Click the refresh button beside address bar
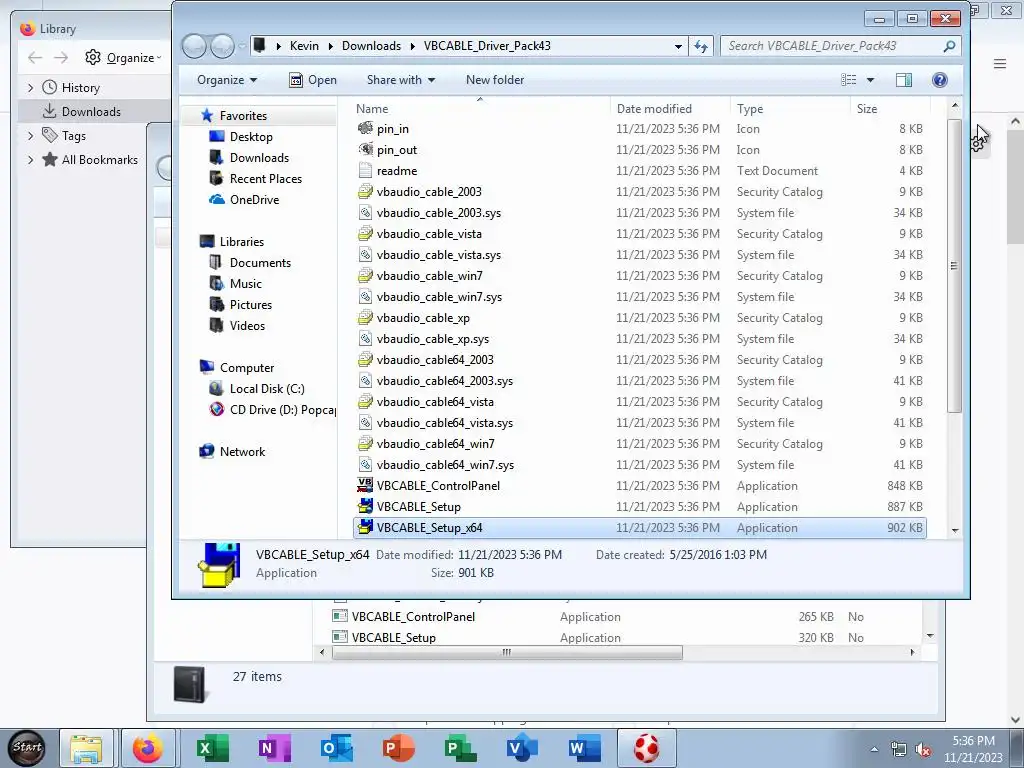 tap(701, 46)
